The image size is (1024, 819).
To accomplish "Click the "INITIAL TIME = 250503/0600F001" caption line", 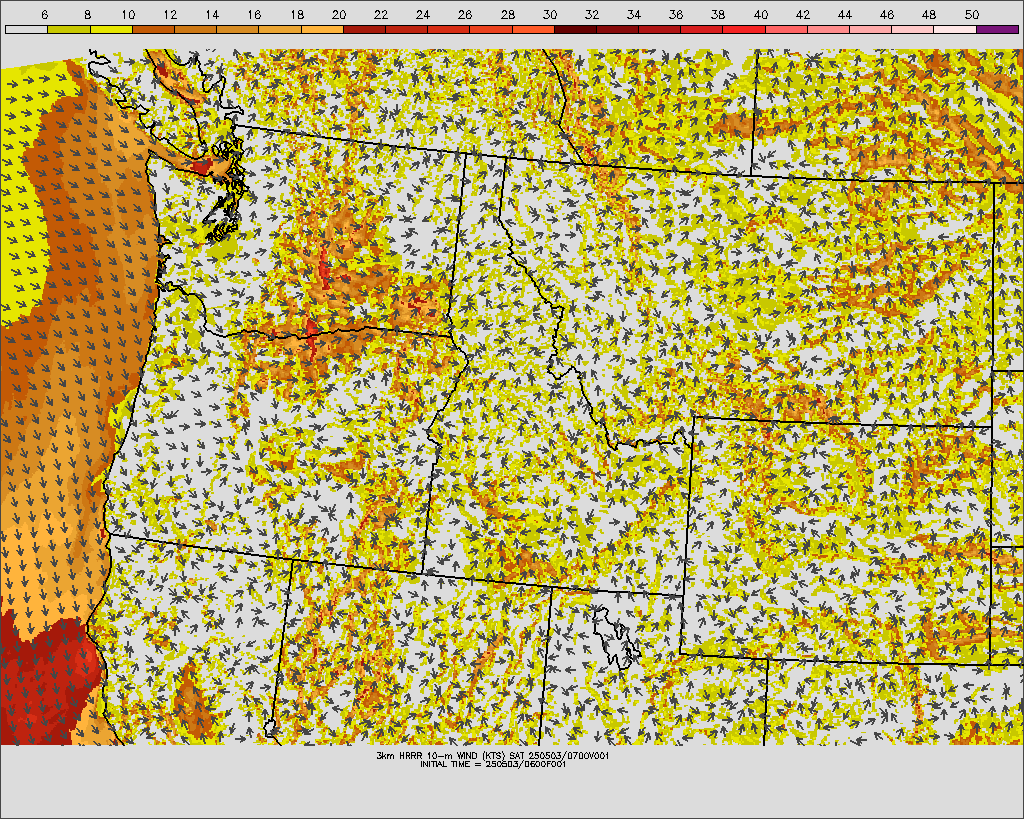I will [493, 764].
